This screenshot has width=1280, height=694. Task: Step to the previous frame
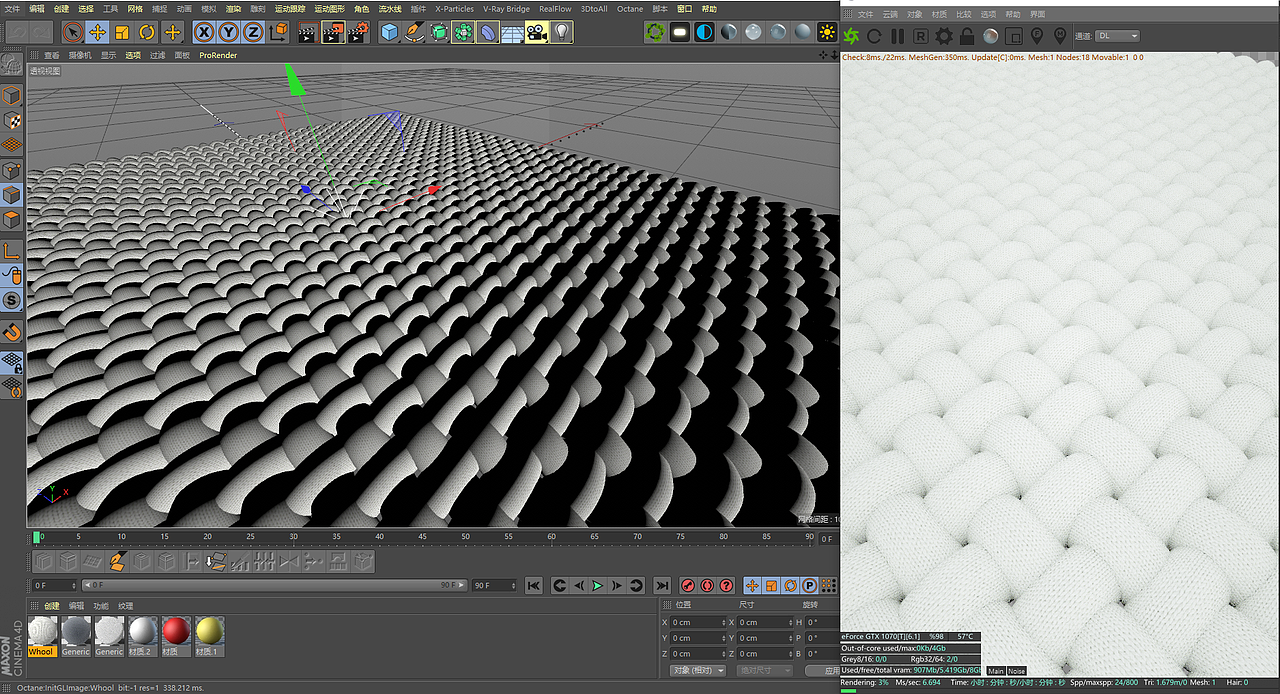point(578,585)
